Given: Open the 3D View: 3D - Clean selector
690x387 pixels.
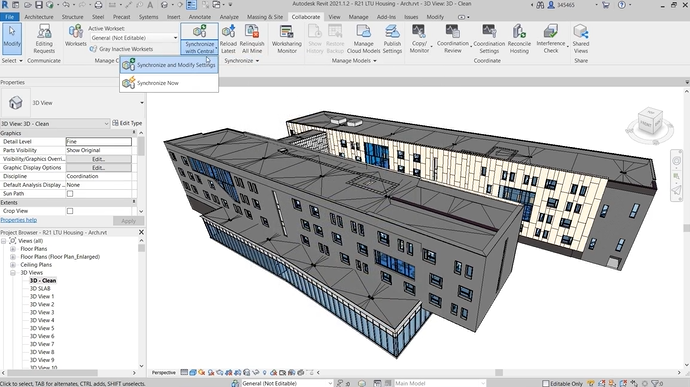Looking at the screenshot, I should (x=55, y=124).
